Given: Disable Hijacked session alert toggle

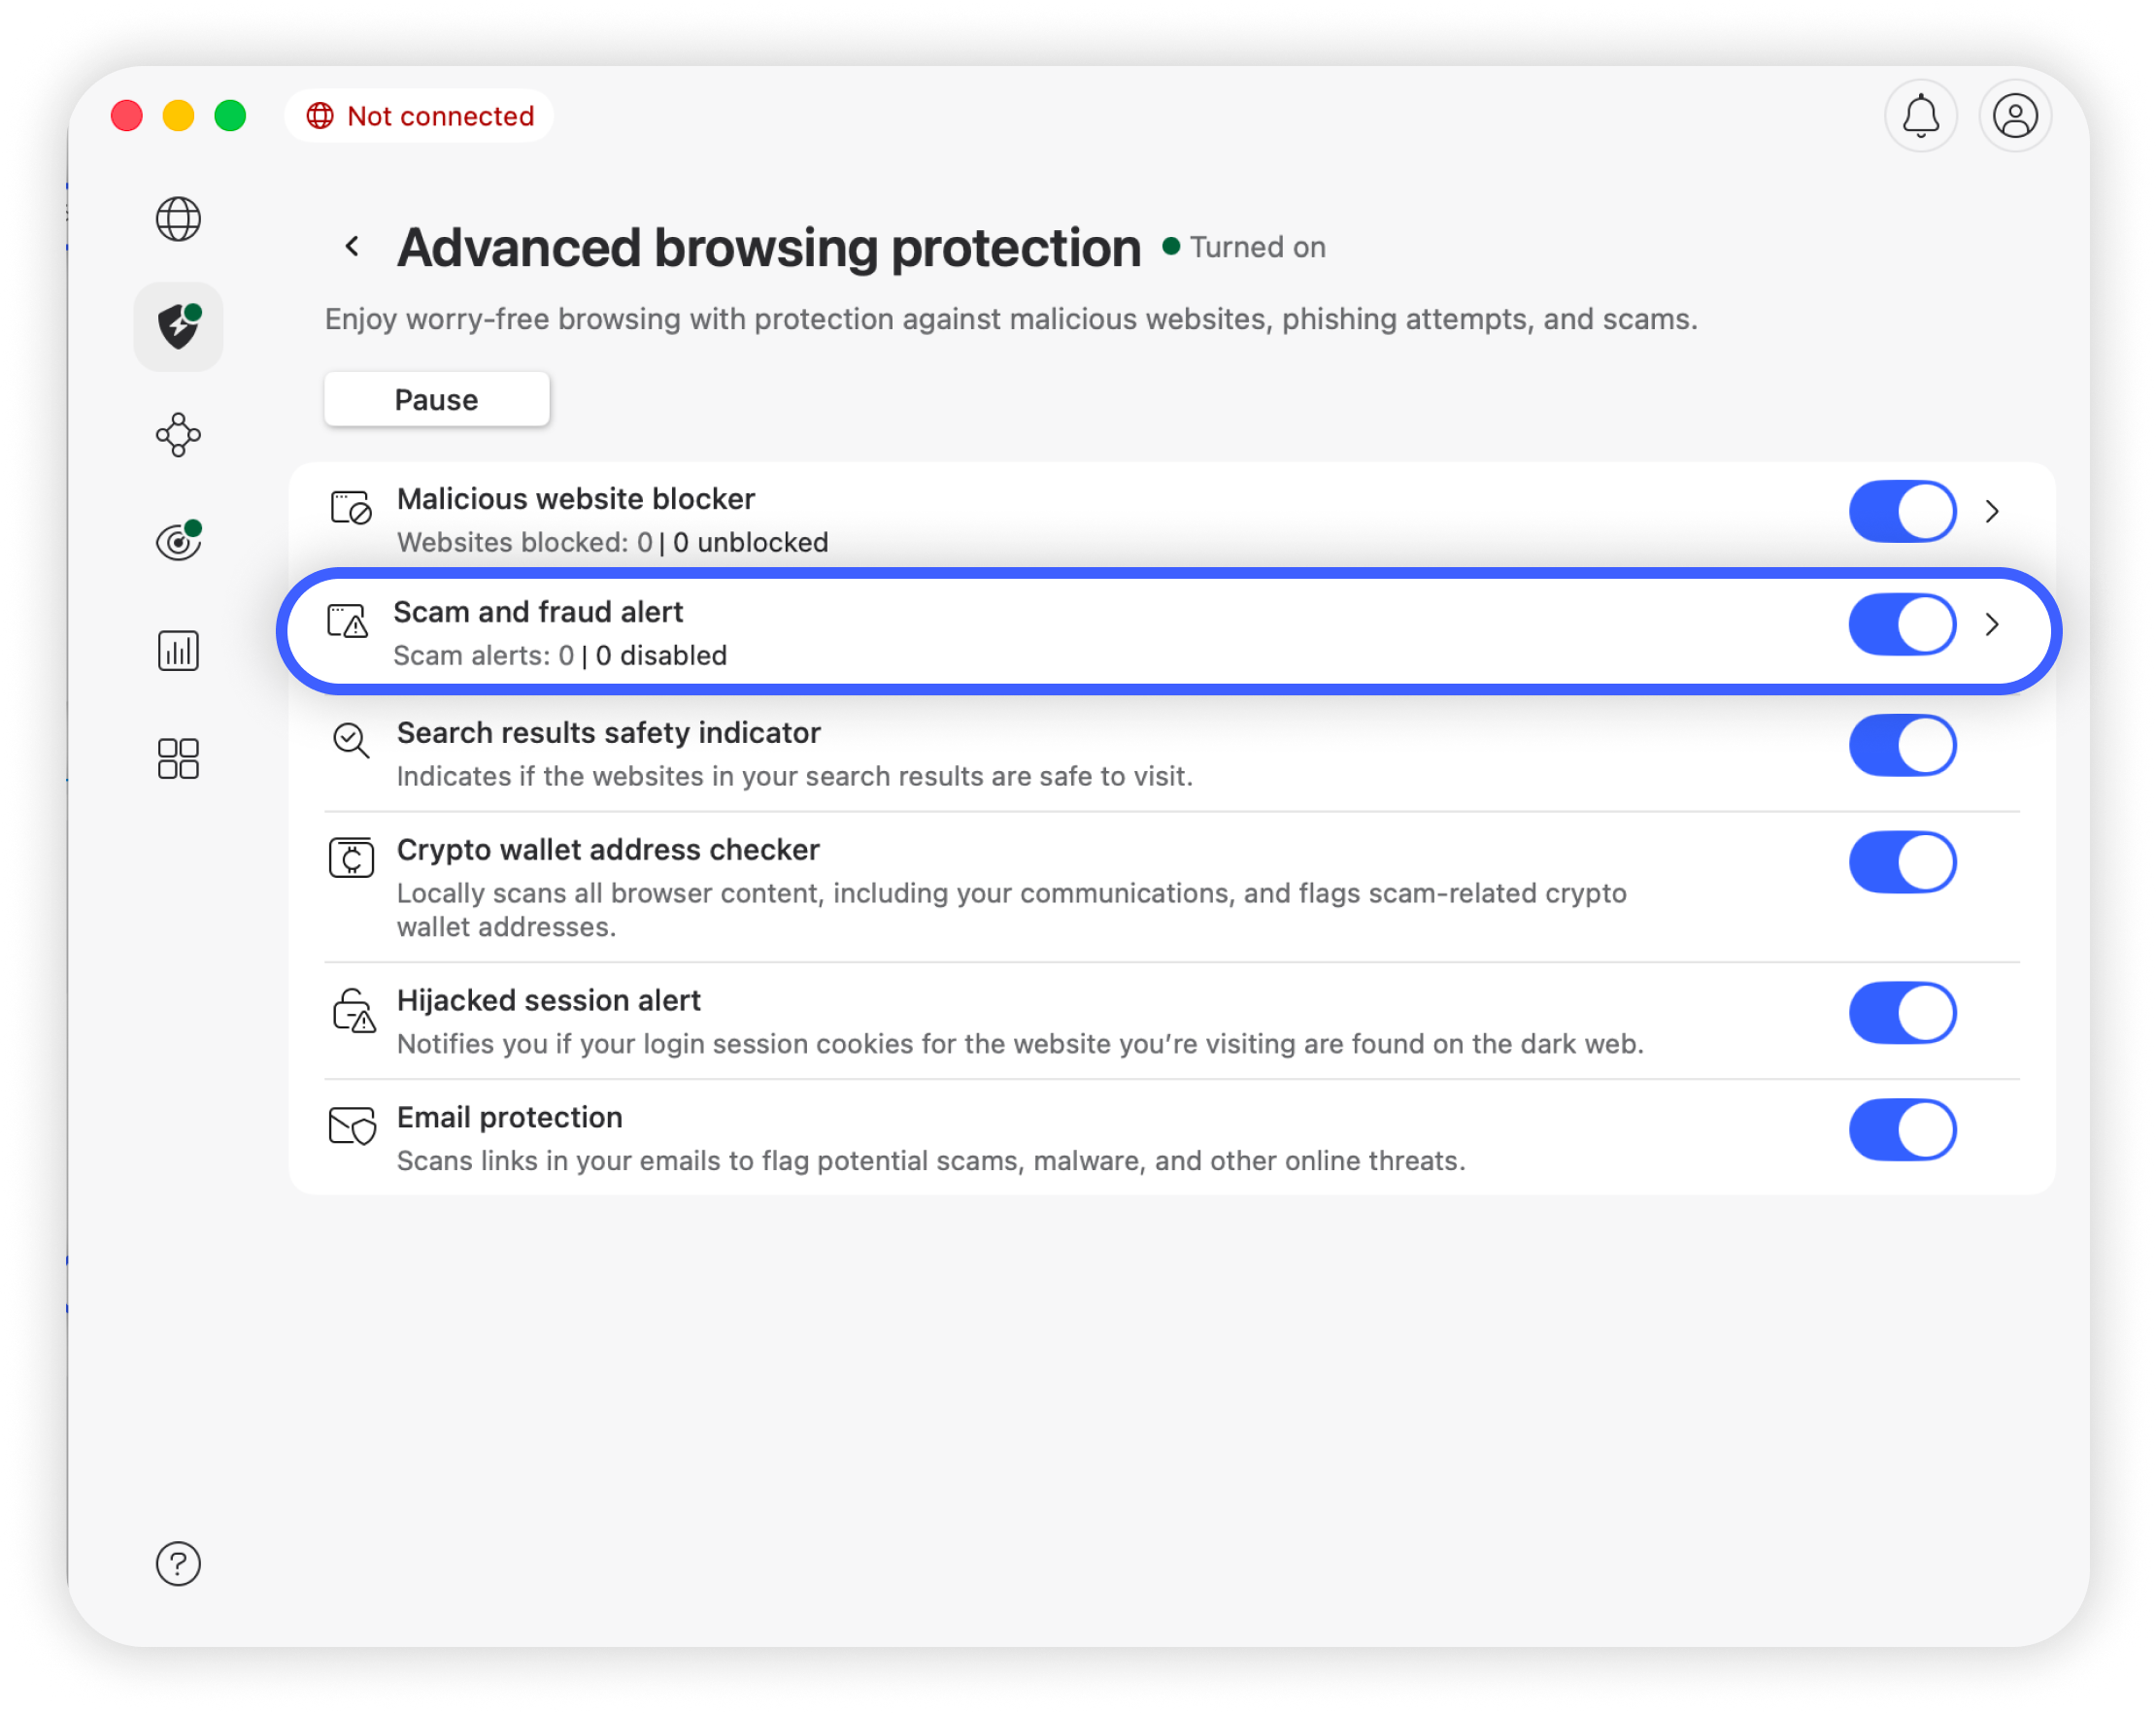Looking at the screenshot, I should click(1902, 1013).
